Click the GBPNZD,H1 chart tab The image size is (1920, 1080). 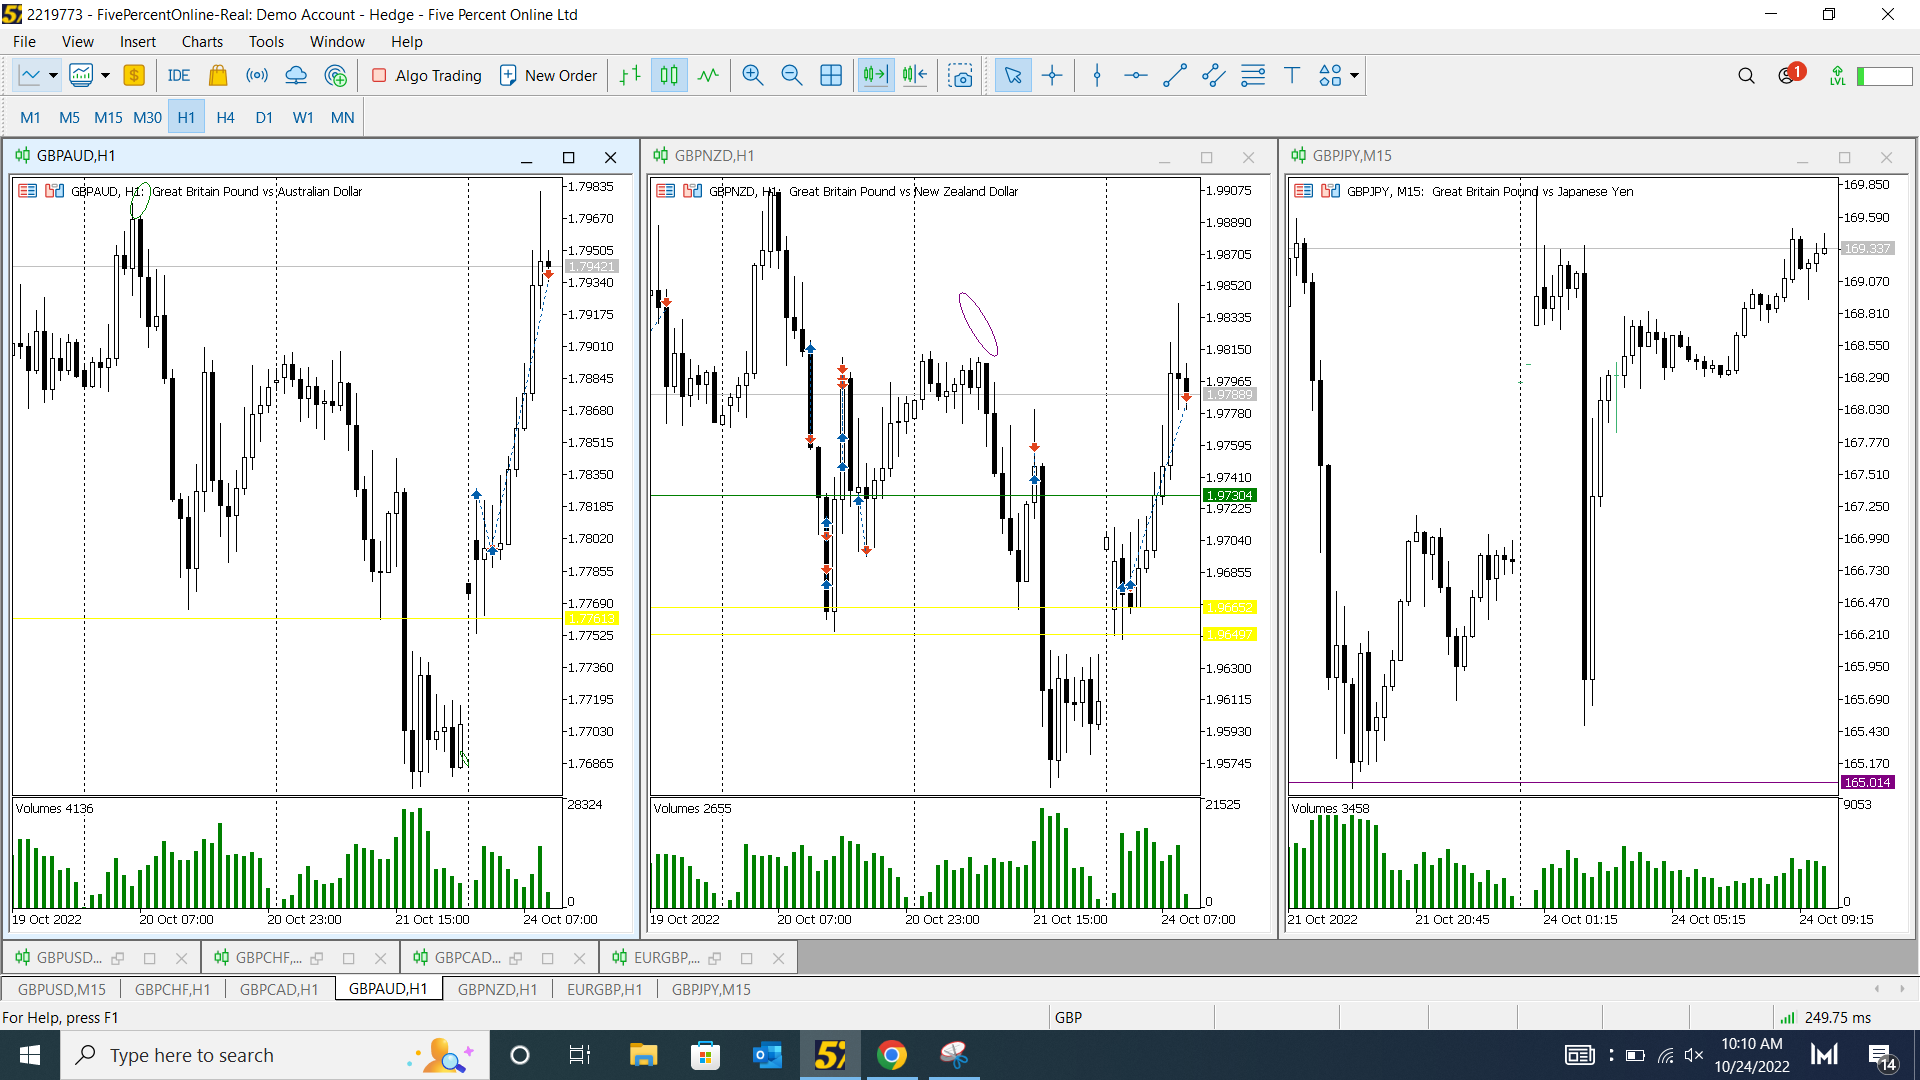[x=498, y=989]
